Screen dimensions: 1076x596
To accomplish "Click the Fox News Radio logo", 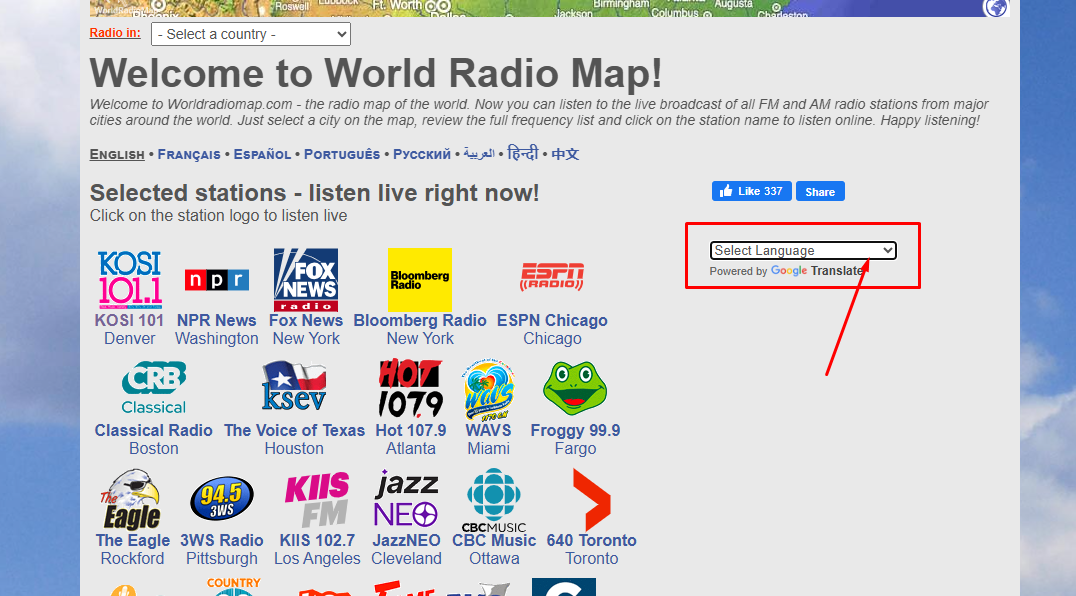I will pyautogui.click(x=306, y=280).
